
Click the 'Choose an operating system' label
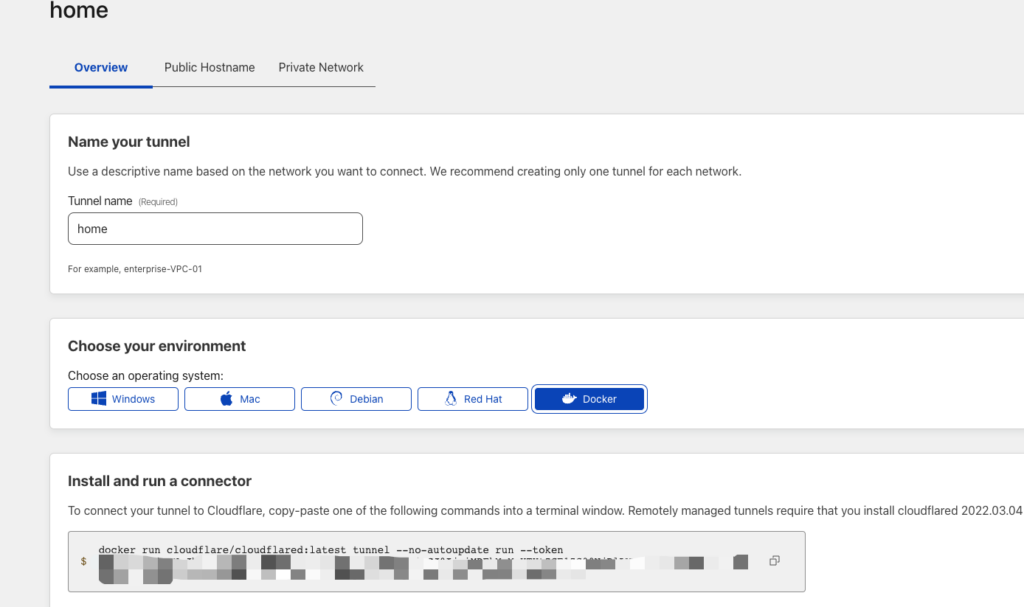pyautogui.click(x=146, y=376)
